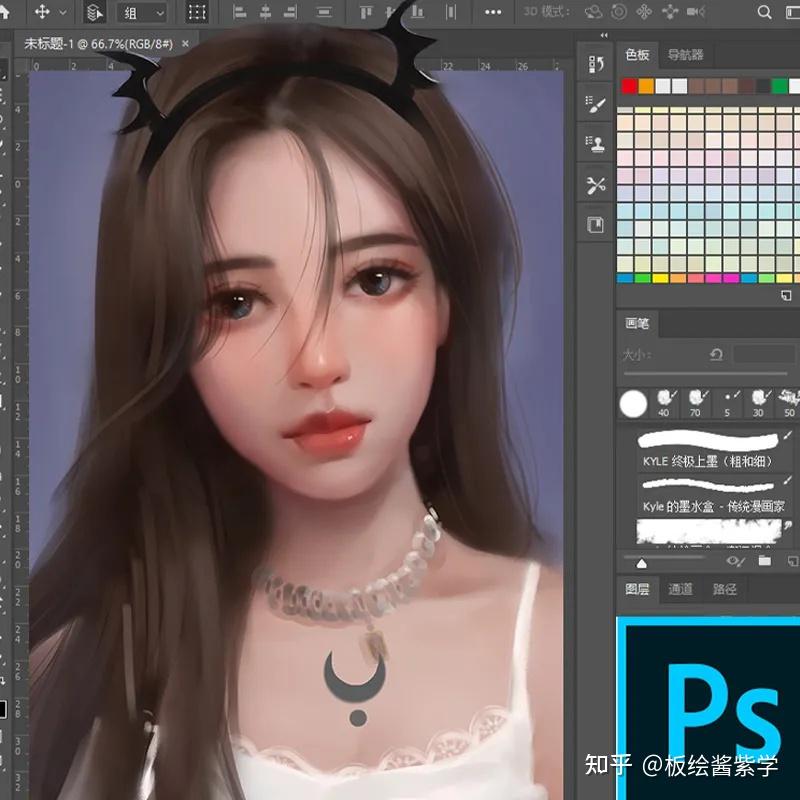Screen dimensions: 800x800
Task: Select the 3D roll camera icon
Action: [619, 12]
